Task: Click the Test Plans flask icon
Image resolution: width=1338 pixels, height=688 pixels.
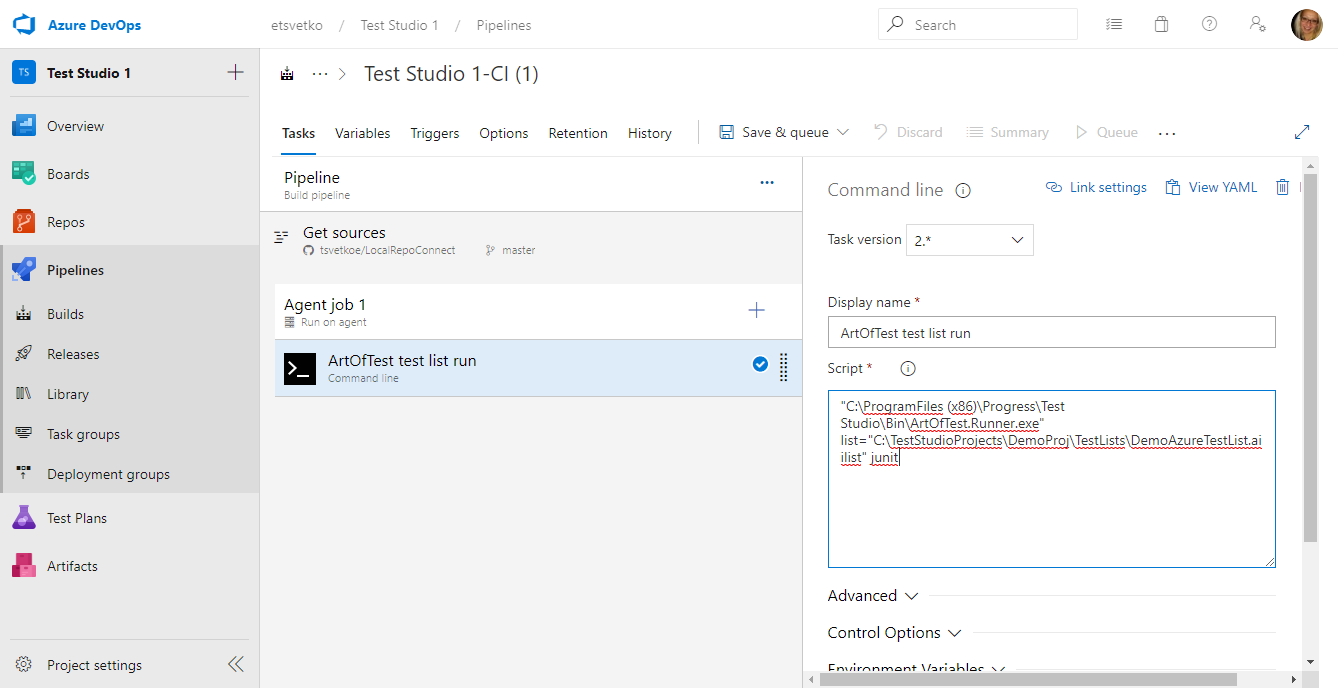Action: pos(24,518)
